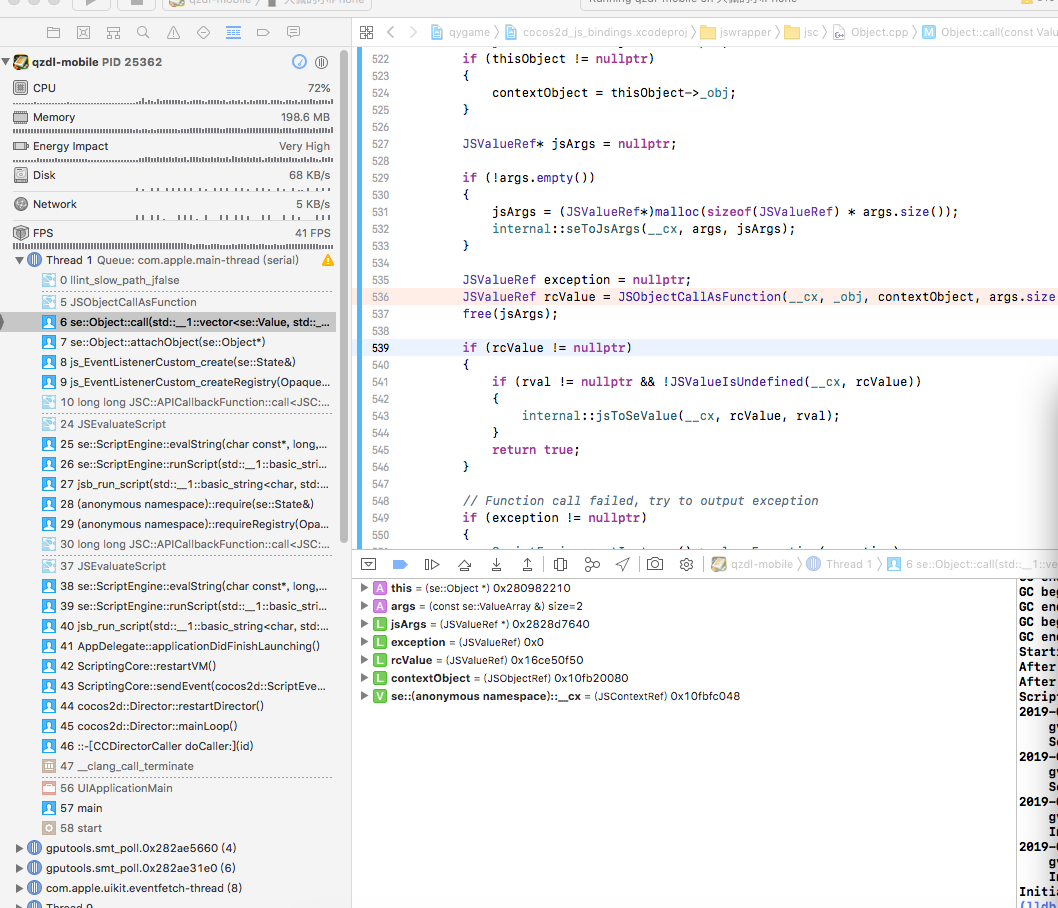Viewport: 1058px width, 908px height.
Task: Collapse the qzdl-mobile process tree
Action: [x=6, y=62]
